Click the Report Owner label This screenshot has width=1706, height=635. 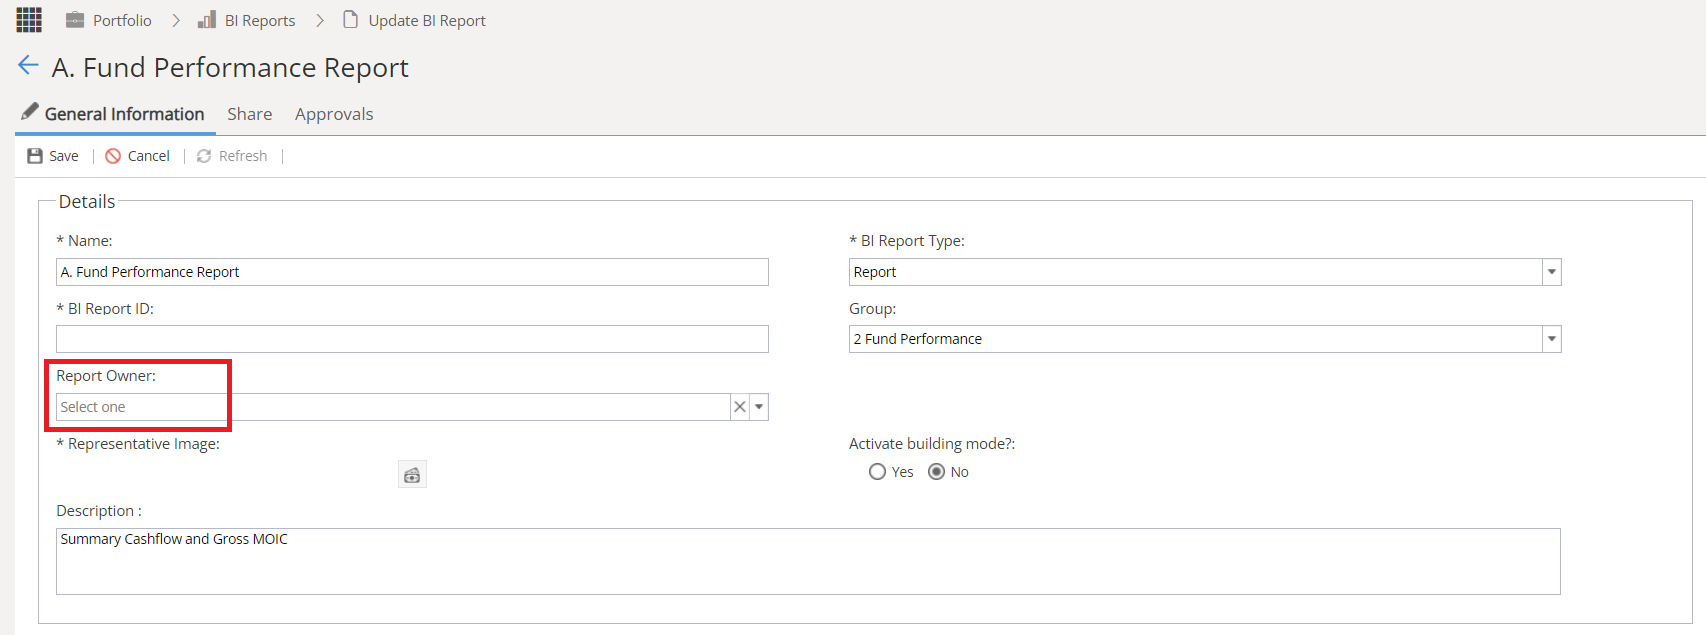[106, 376]
